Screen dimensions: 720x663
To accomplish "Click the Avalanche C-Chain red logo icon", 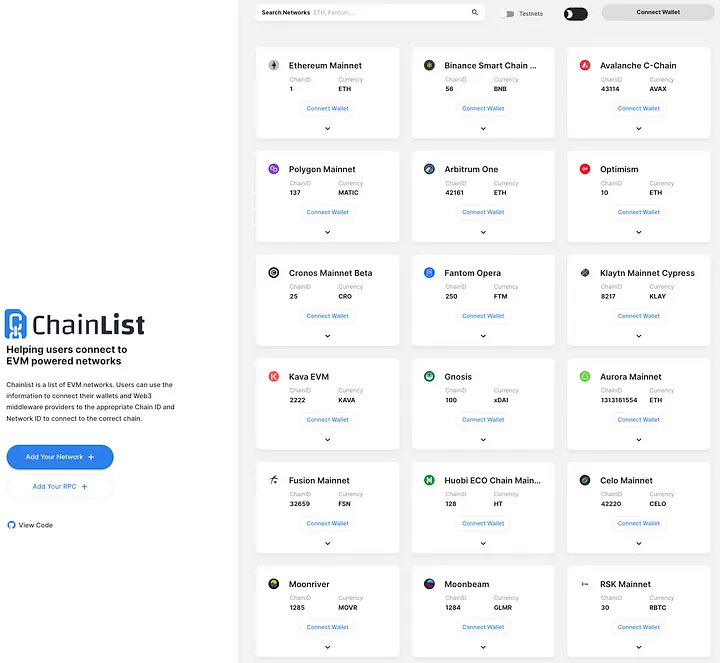I will (x=585, y=65).
